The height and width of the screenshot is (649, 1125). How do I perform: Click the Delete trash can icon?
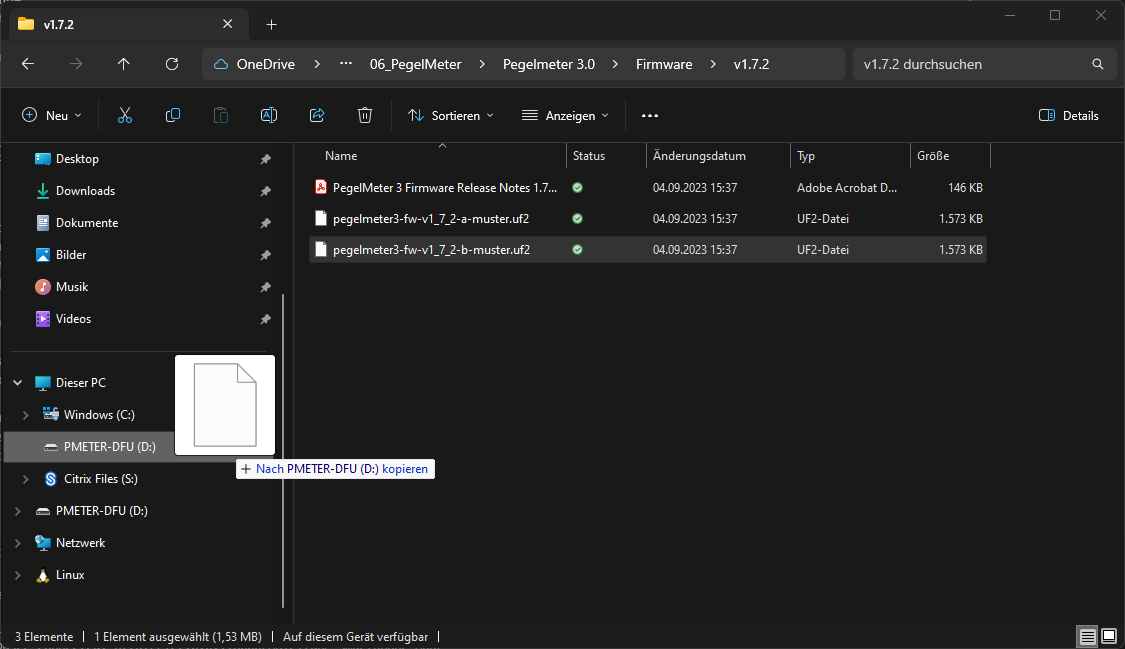(365, 115)
